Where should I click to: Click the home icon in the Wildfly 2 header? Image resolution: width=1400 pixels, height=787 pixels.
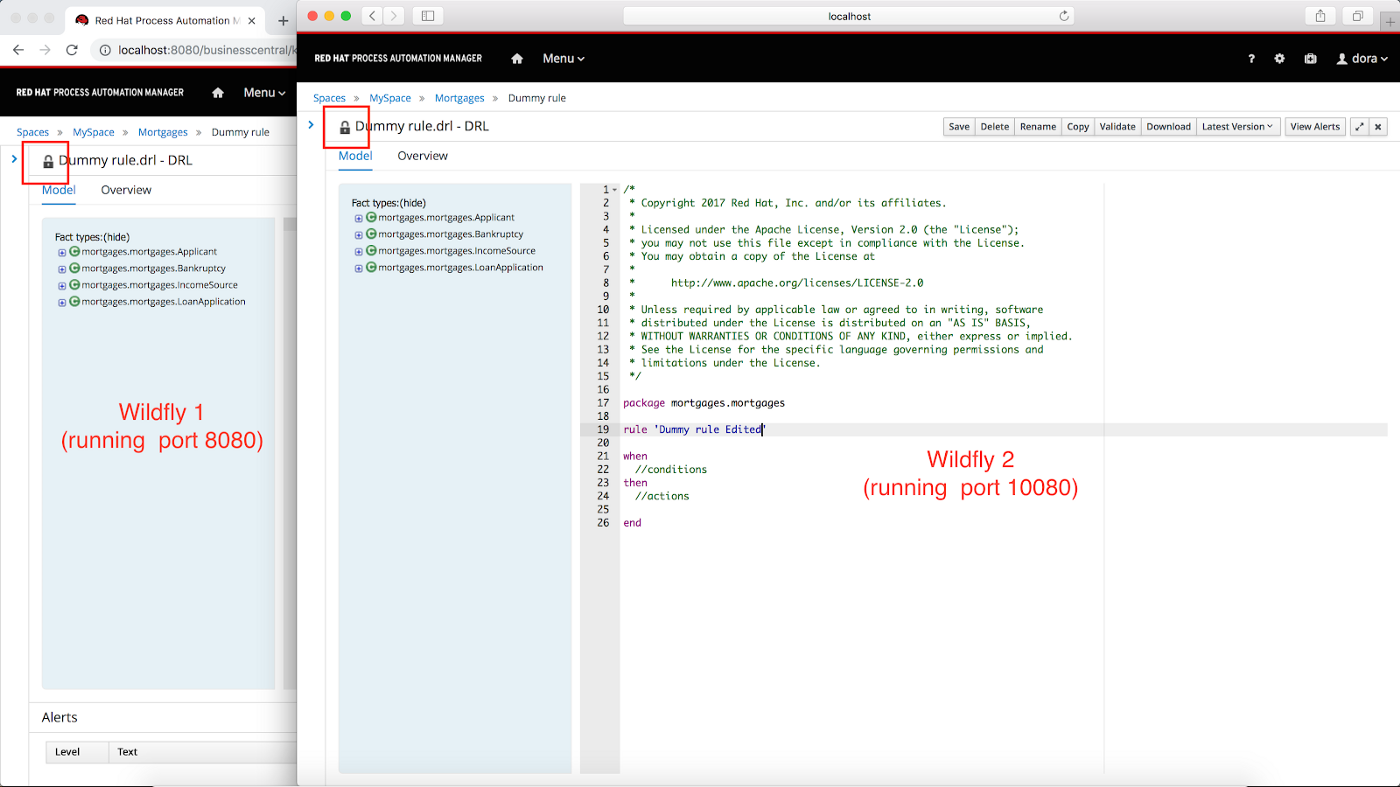(517, 59)
